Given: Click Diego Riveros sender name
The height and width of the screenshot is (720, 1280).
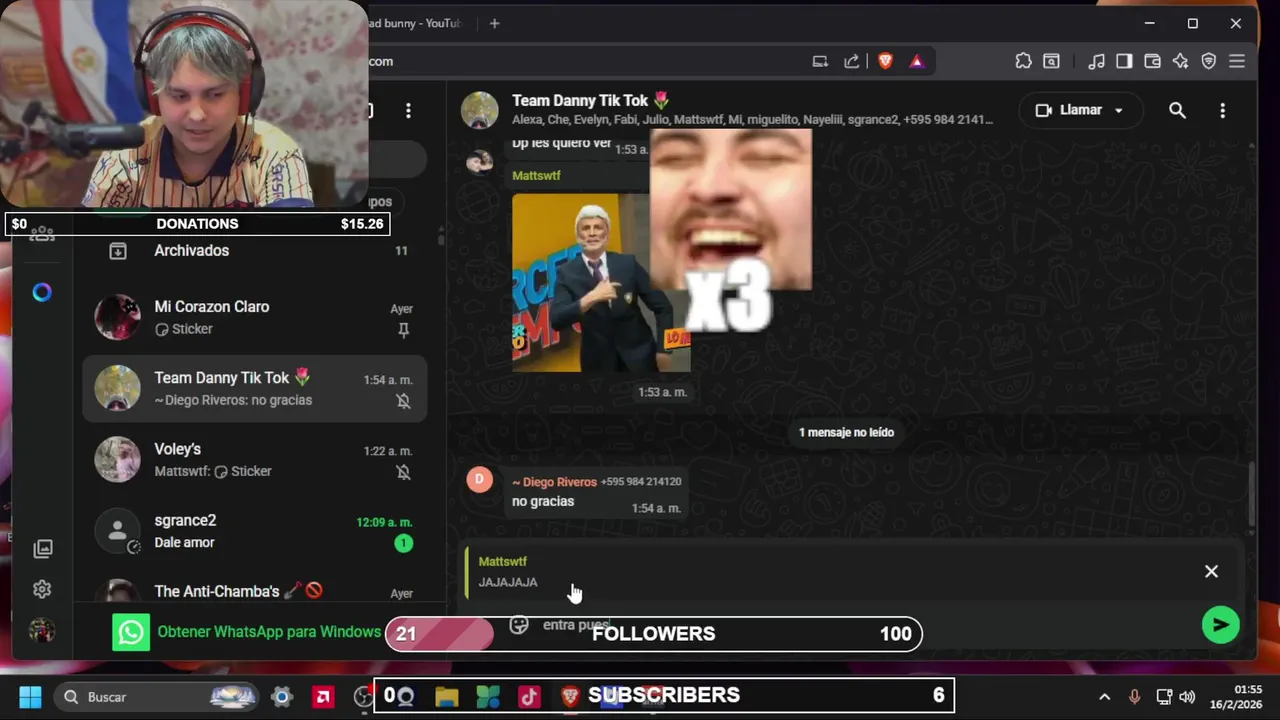Looking at the screenshot, I should 554,482.
